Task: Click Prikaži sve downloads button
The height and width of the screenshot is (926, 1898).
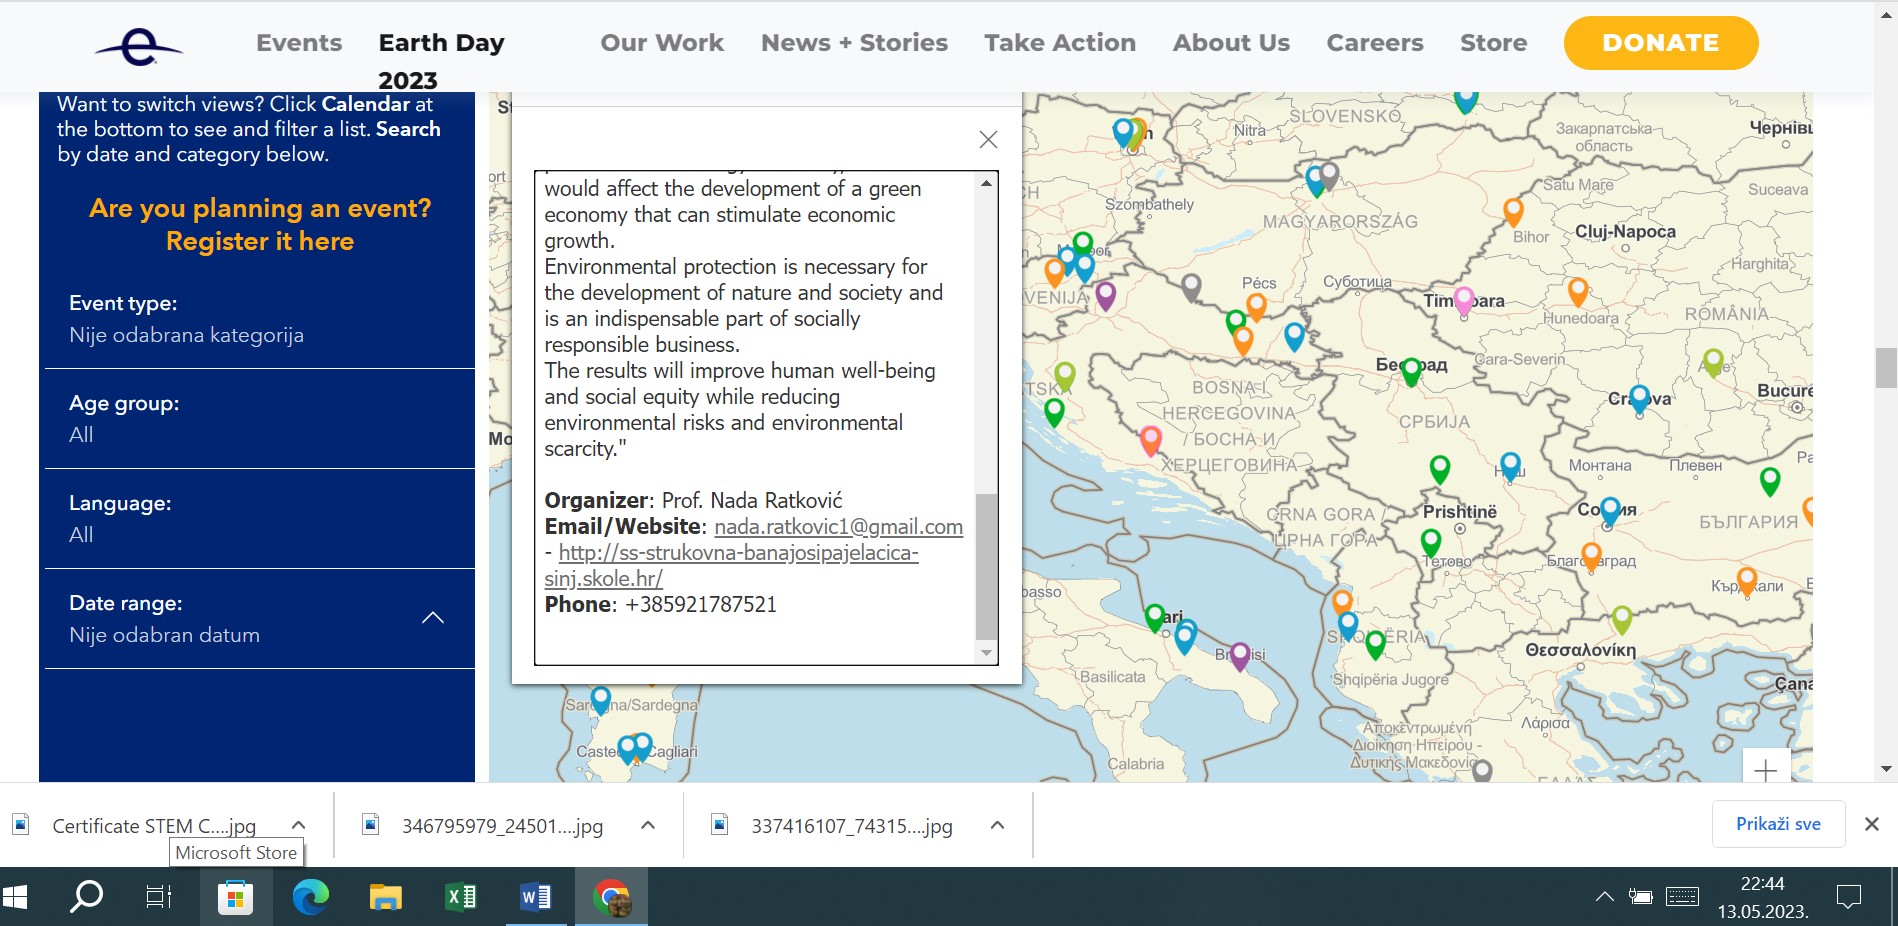Action: point(1778,824)
